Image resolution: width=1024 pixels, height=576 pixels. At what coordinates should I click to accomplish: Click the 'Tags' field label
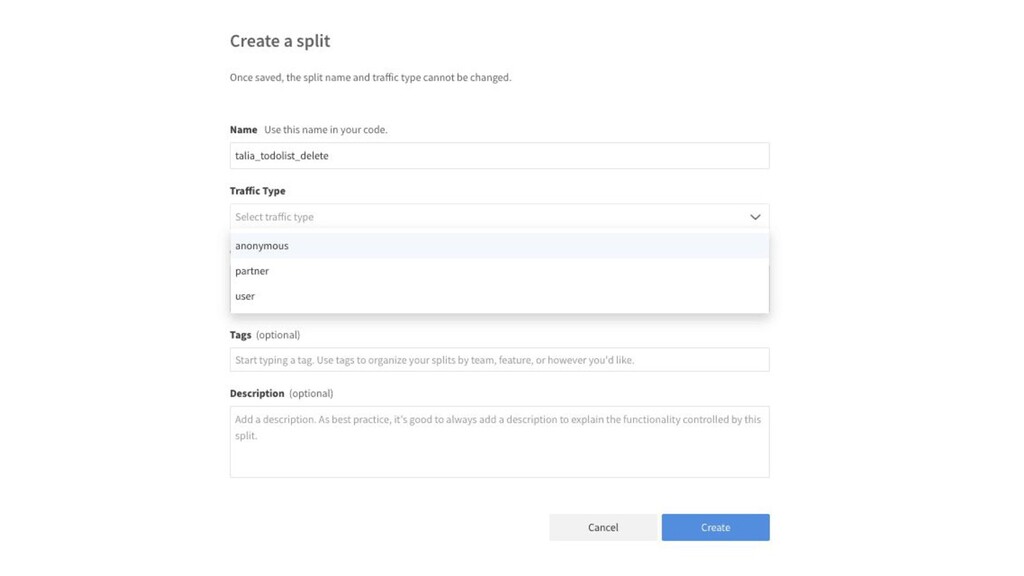(x=240, y=335)
